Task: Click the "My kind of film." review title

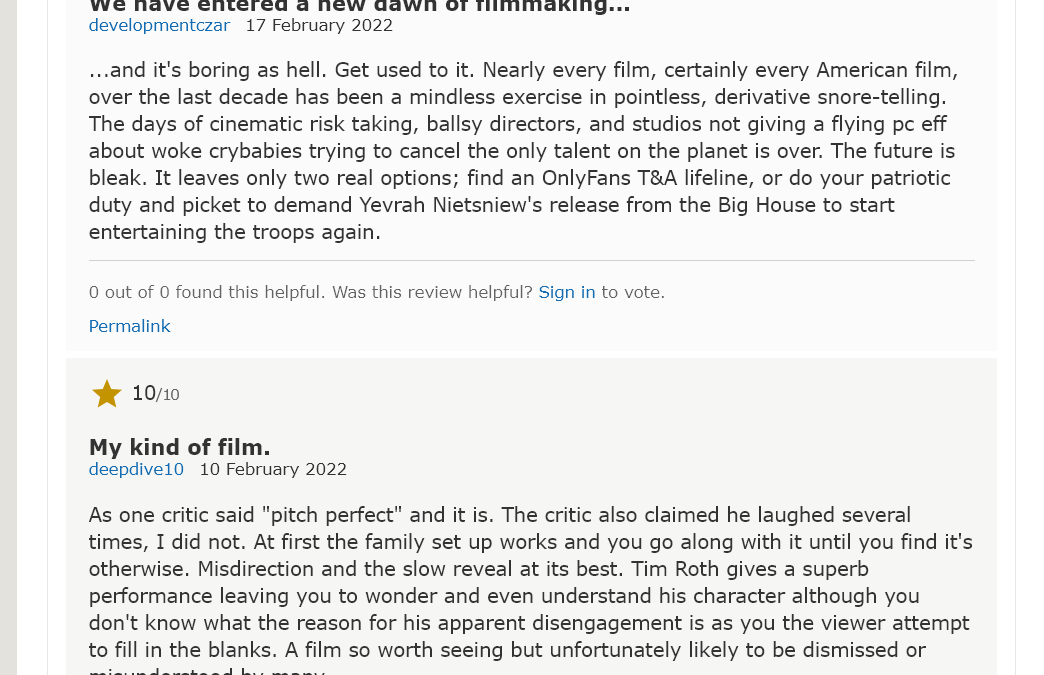Action: click(179, 446)
